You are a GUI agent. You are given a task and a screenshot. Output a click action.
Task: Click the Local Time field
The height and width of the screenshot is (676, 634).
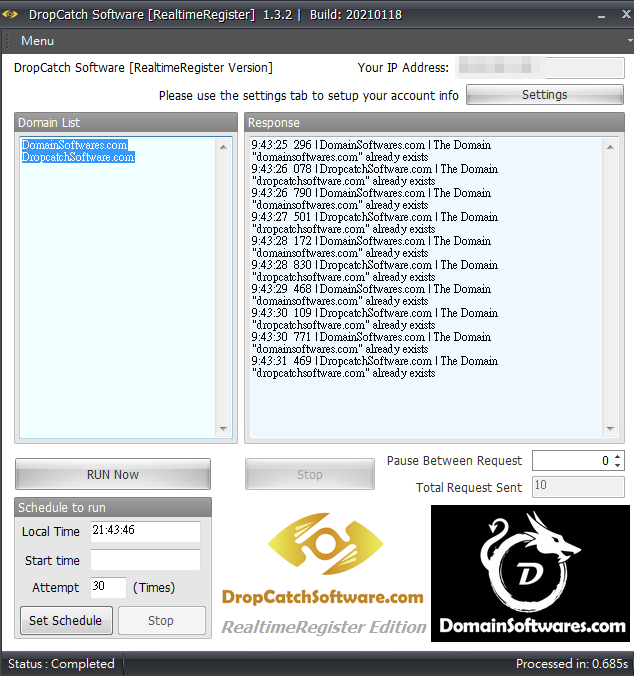pos(145,531)
